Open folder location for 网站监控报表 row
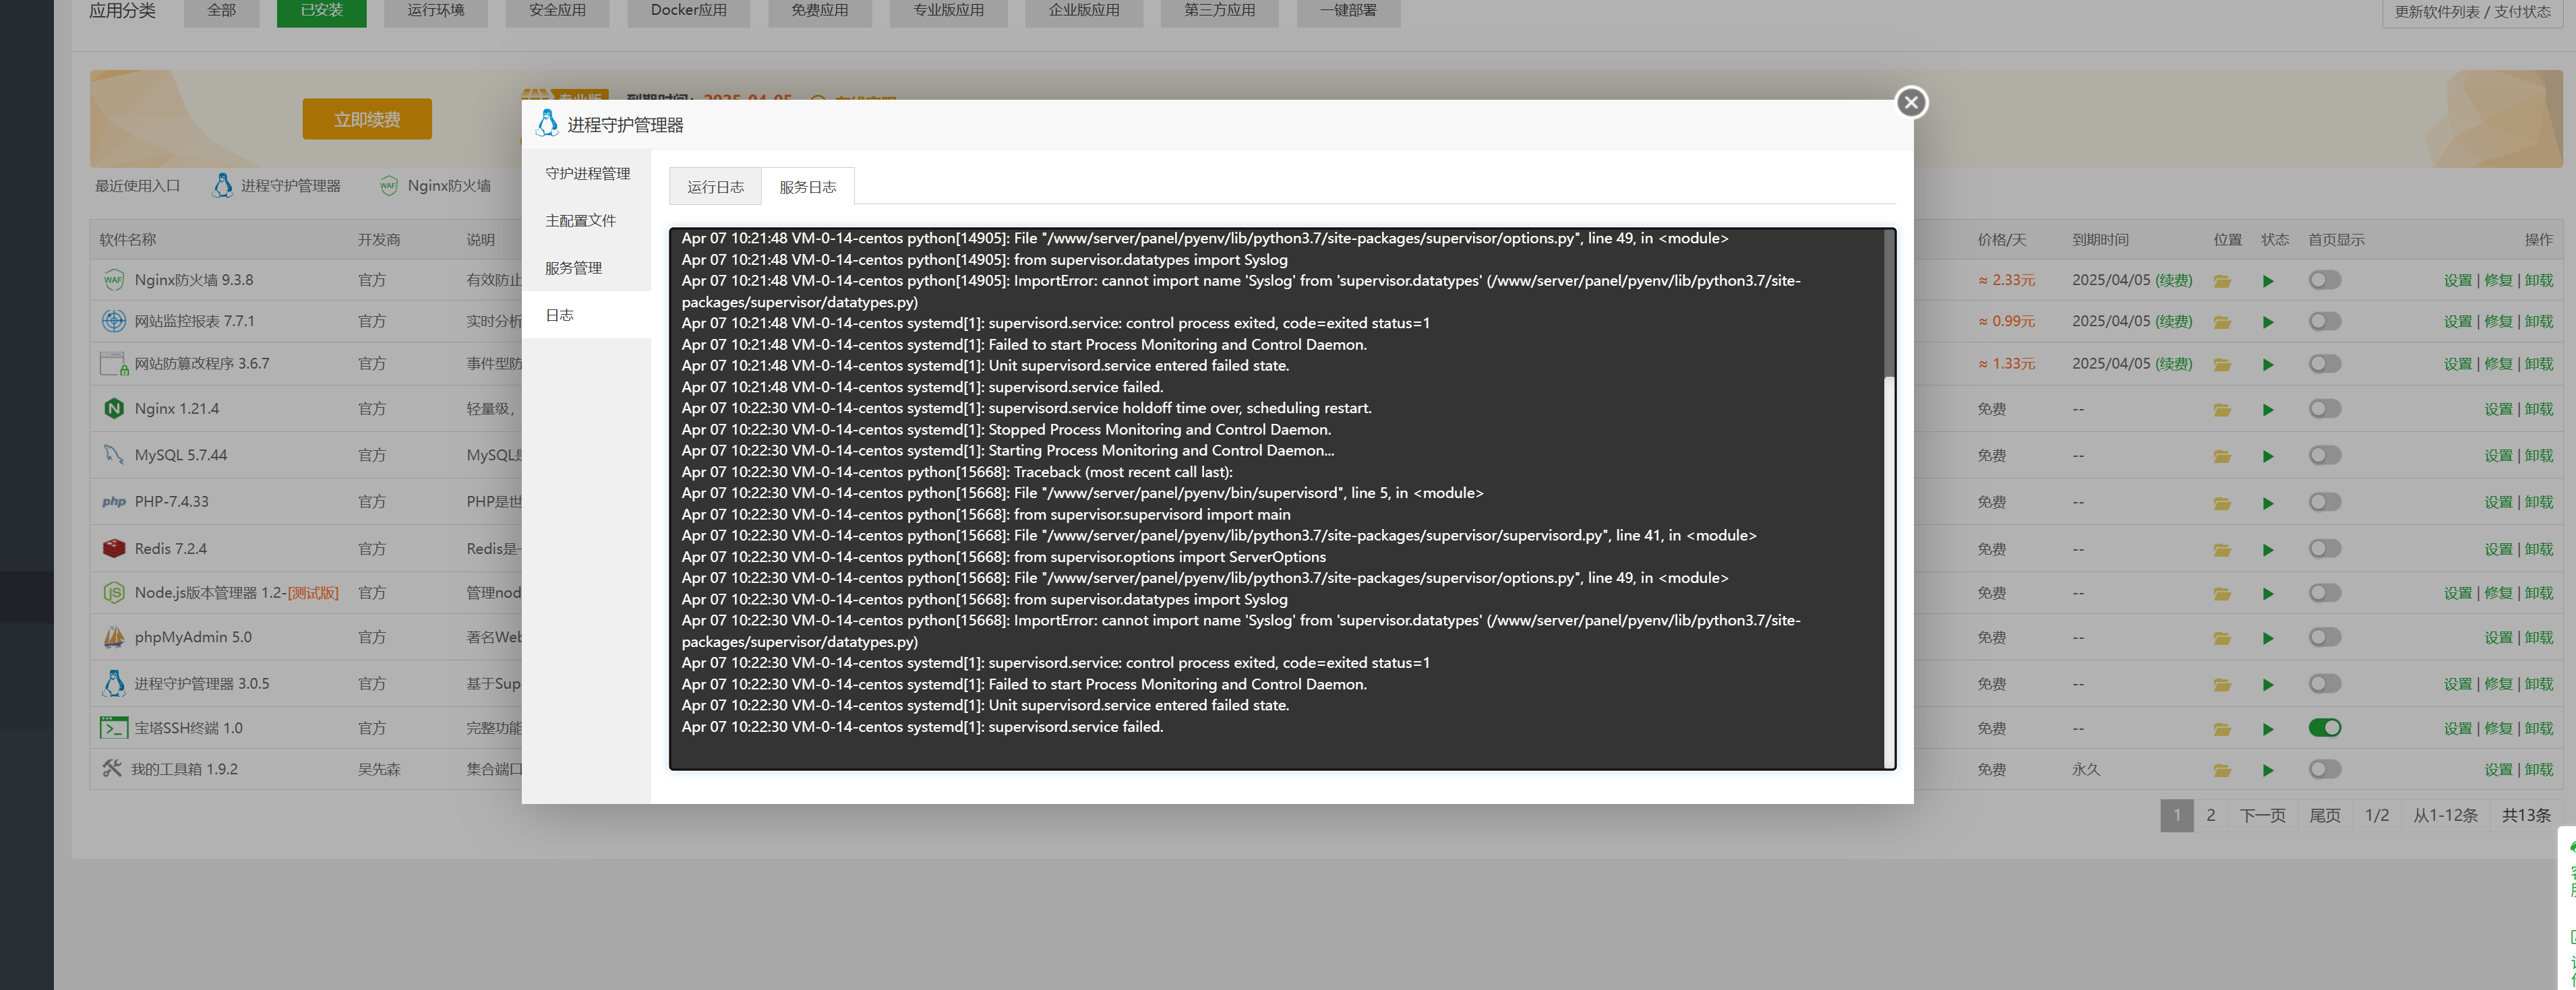The height and width of the screenshot is (990, 2576). click(x=2222, y=322)
